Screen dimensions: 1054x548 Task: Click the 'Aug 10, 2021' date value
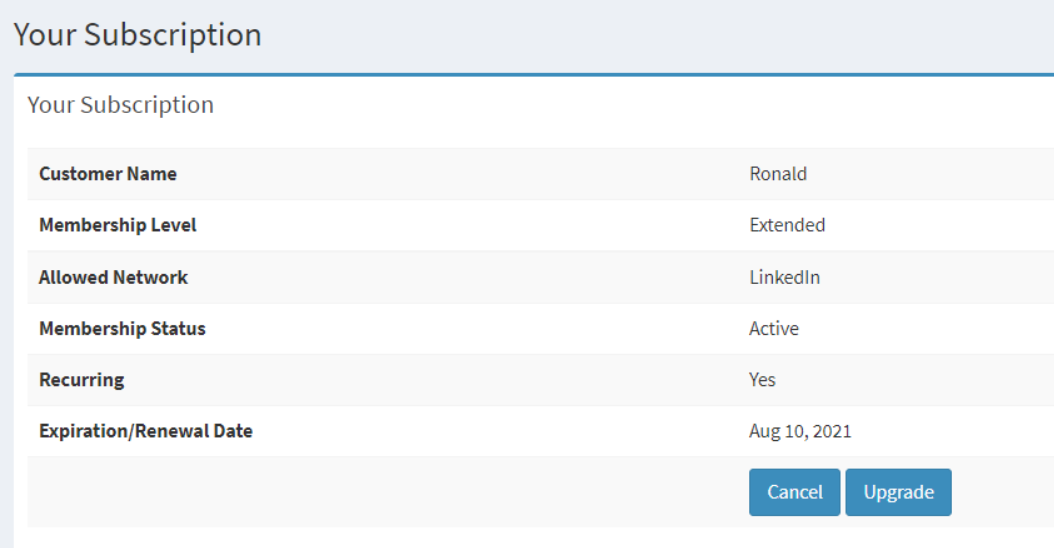click(800, 432)
